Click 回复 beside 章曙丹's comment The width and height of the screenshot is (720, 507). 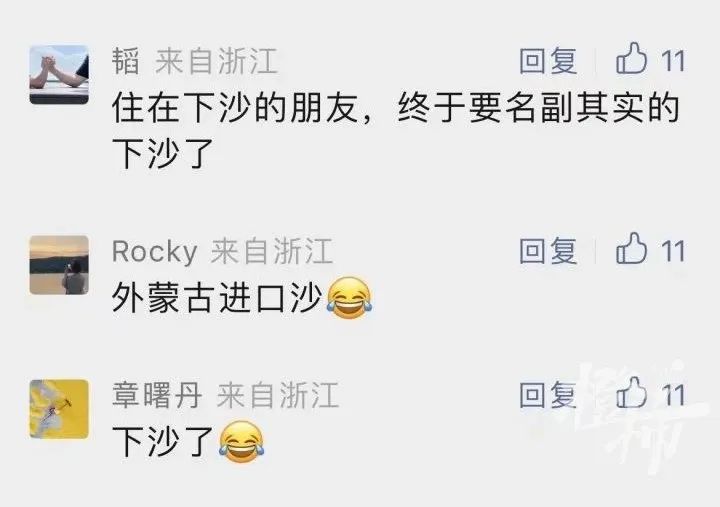(548, 394)
